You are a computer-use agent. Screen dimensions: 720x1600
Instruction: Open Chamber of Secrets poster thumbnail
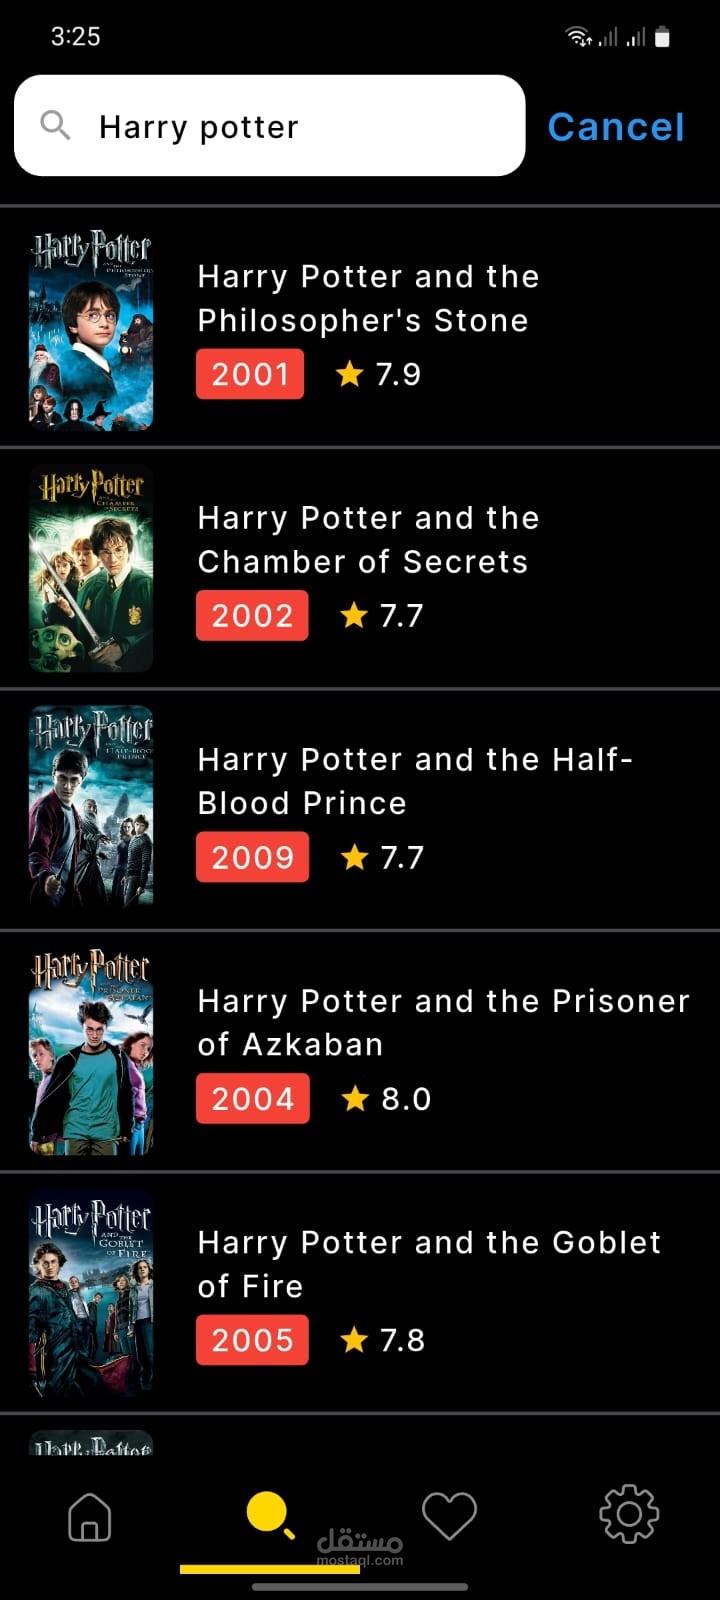click(91, 569)
